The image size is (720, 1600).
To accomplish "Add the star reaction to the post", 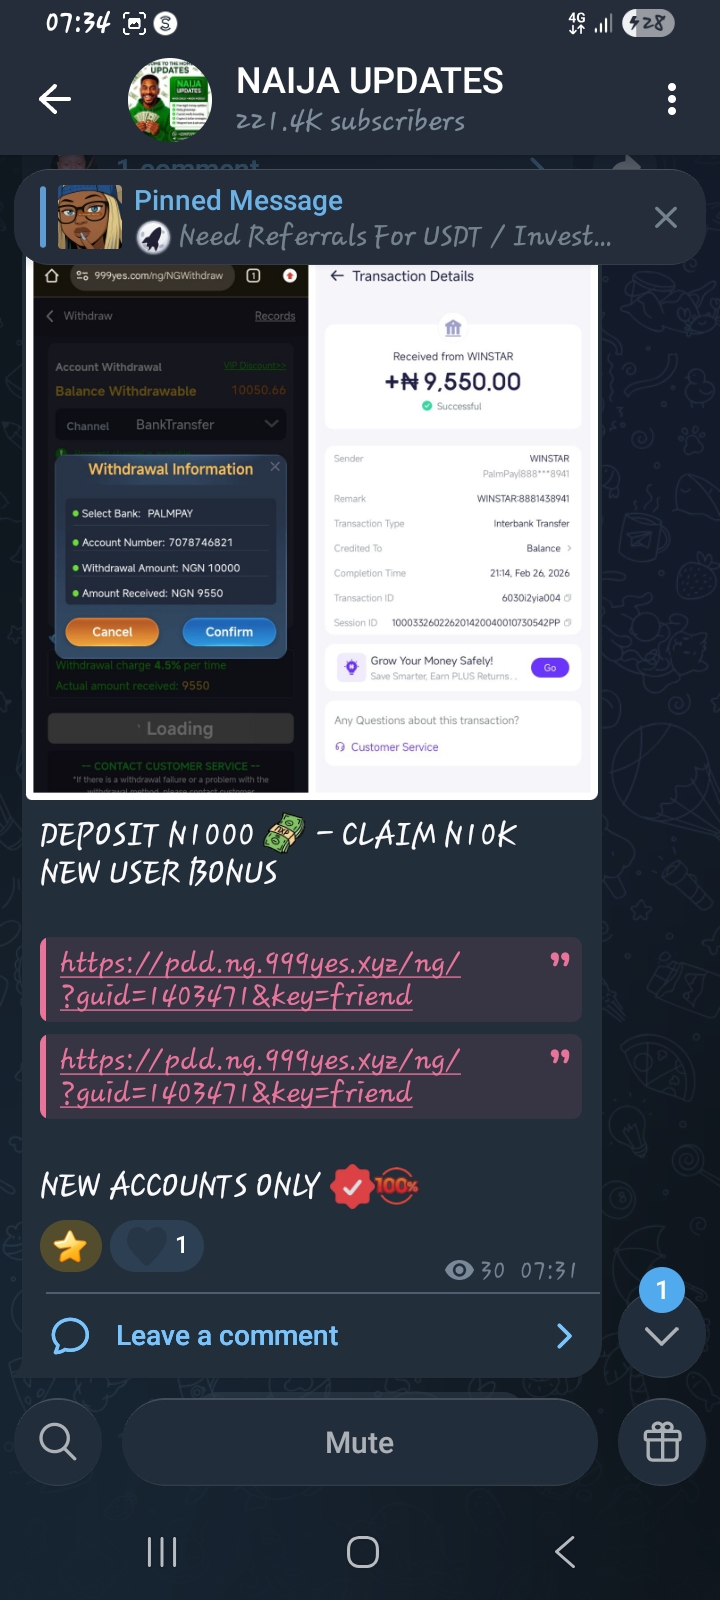I will pyautogui.click(x=71, y=1246).
